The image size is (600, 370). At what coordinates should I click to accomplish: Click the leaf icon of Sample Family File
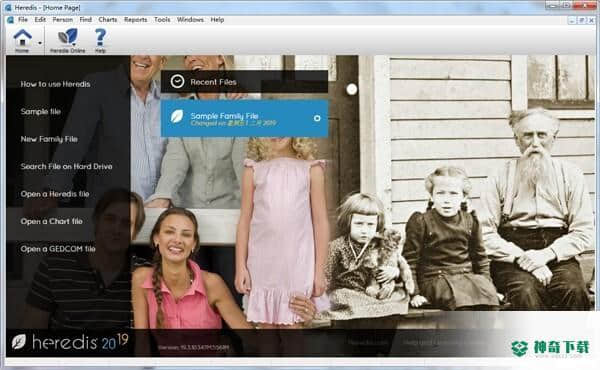tap(177, 116)
